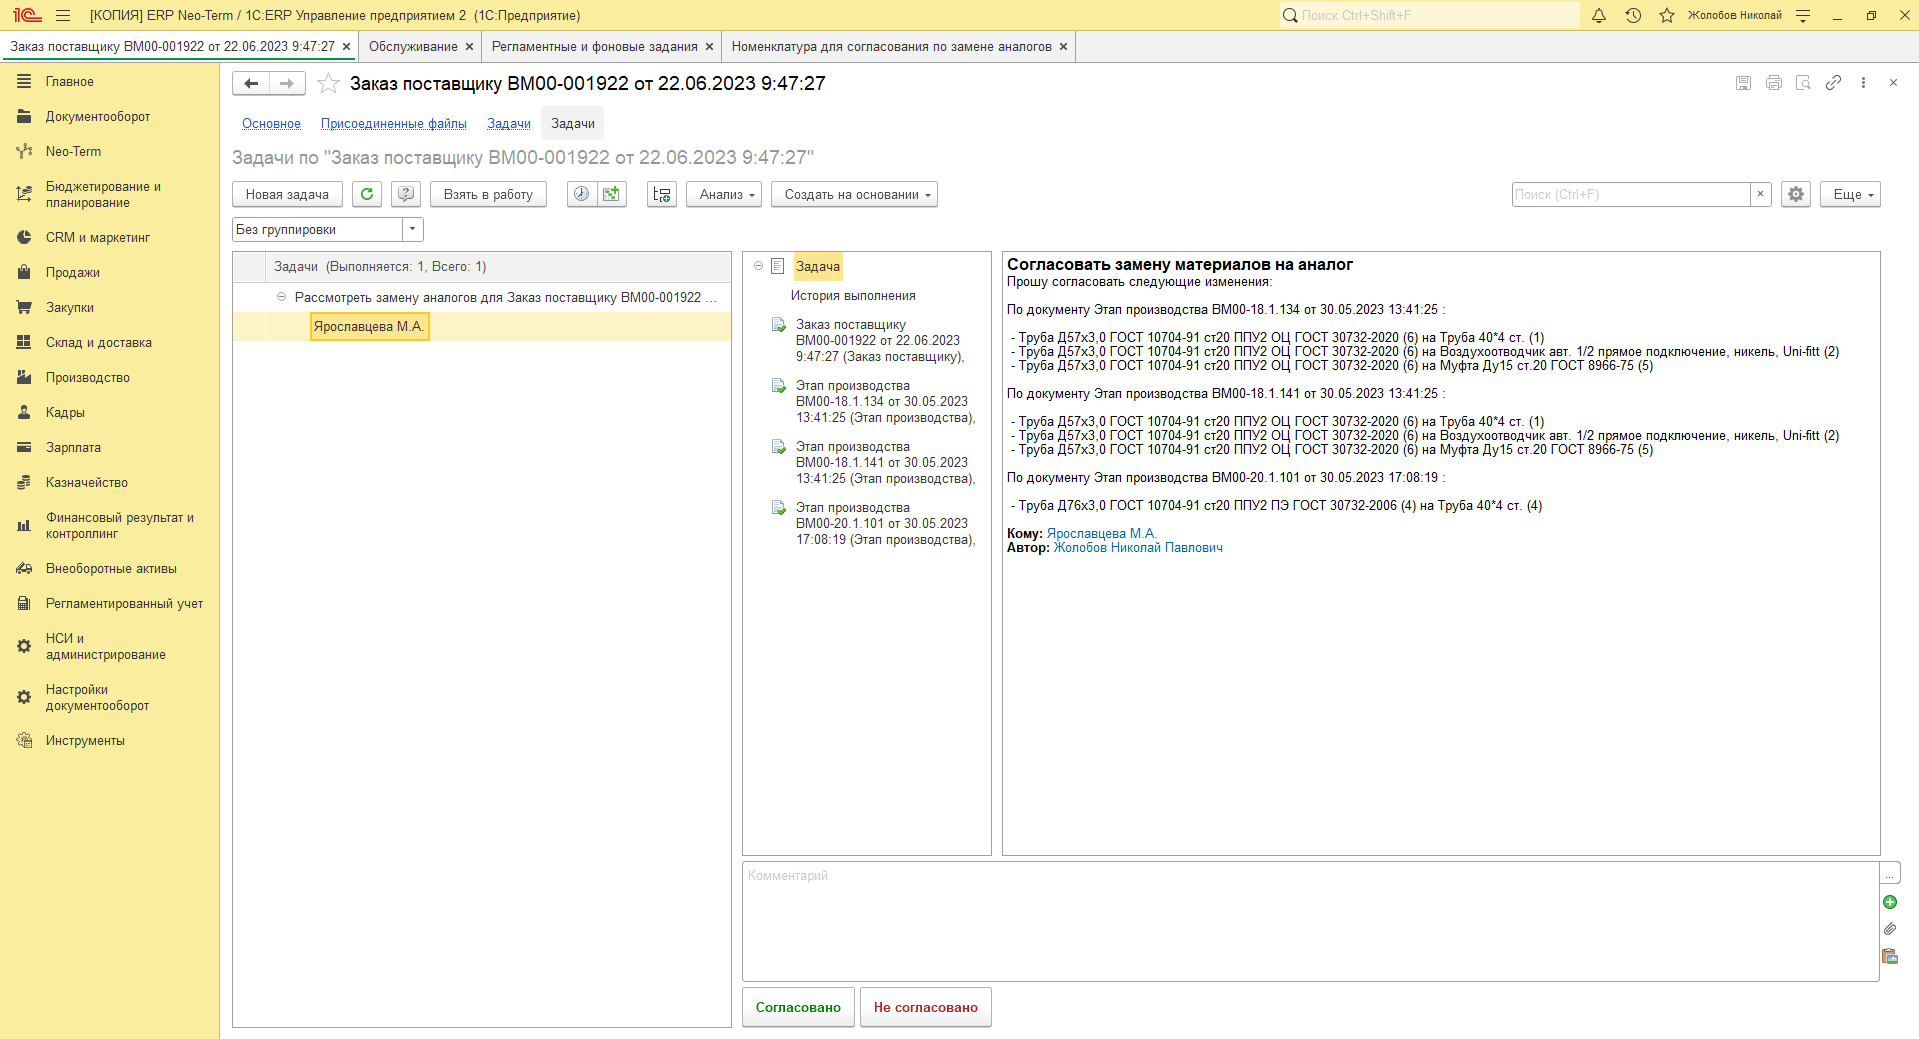This screenshot has width=1919, height=1039.
Task: Open the main hamburger menu
Action: 63,15
